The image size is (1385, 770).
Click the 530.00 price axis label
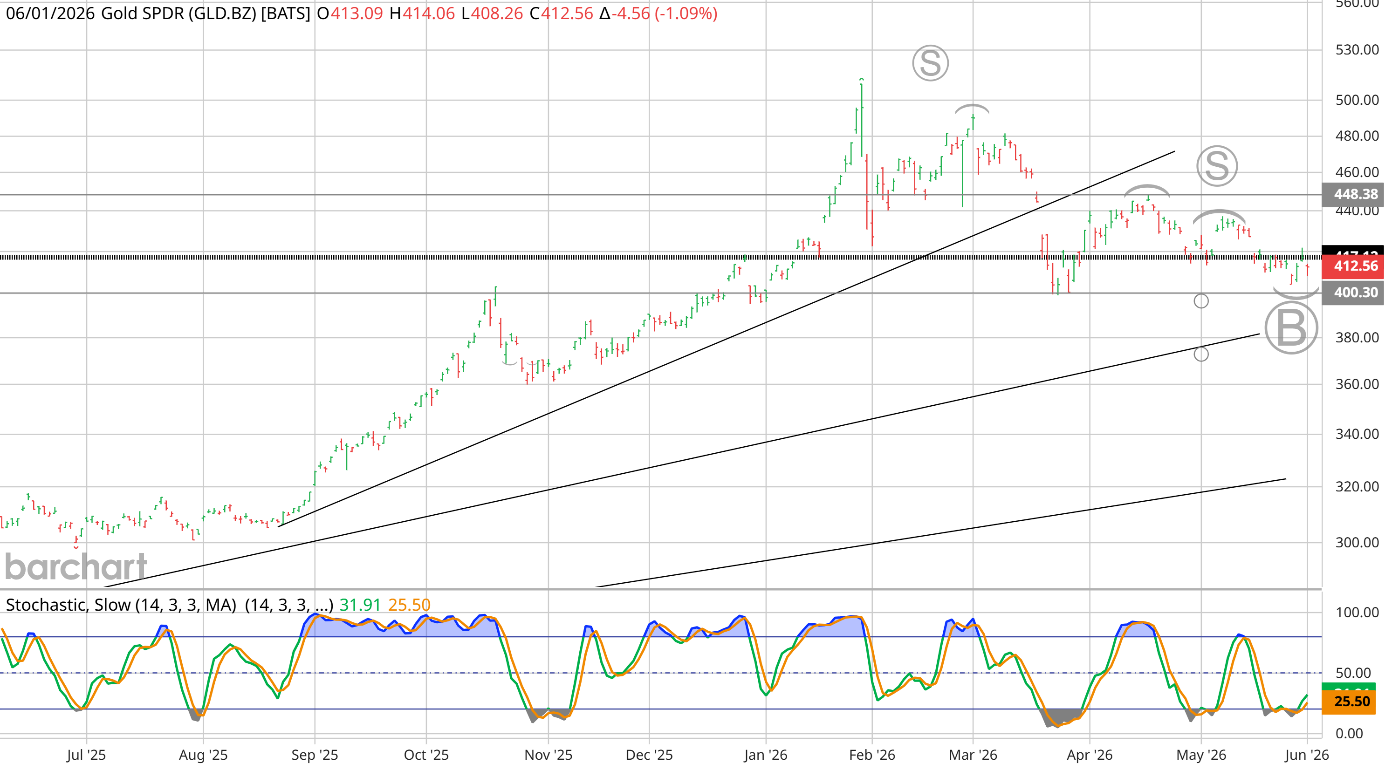click(x=1357, y=50)
